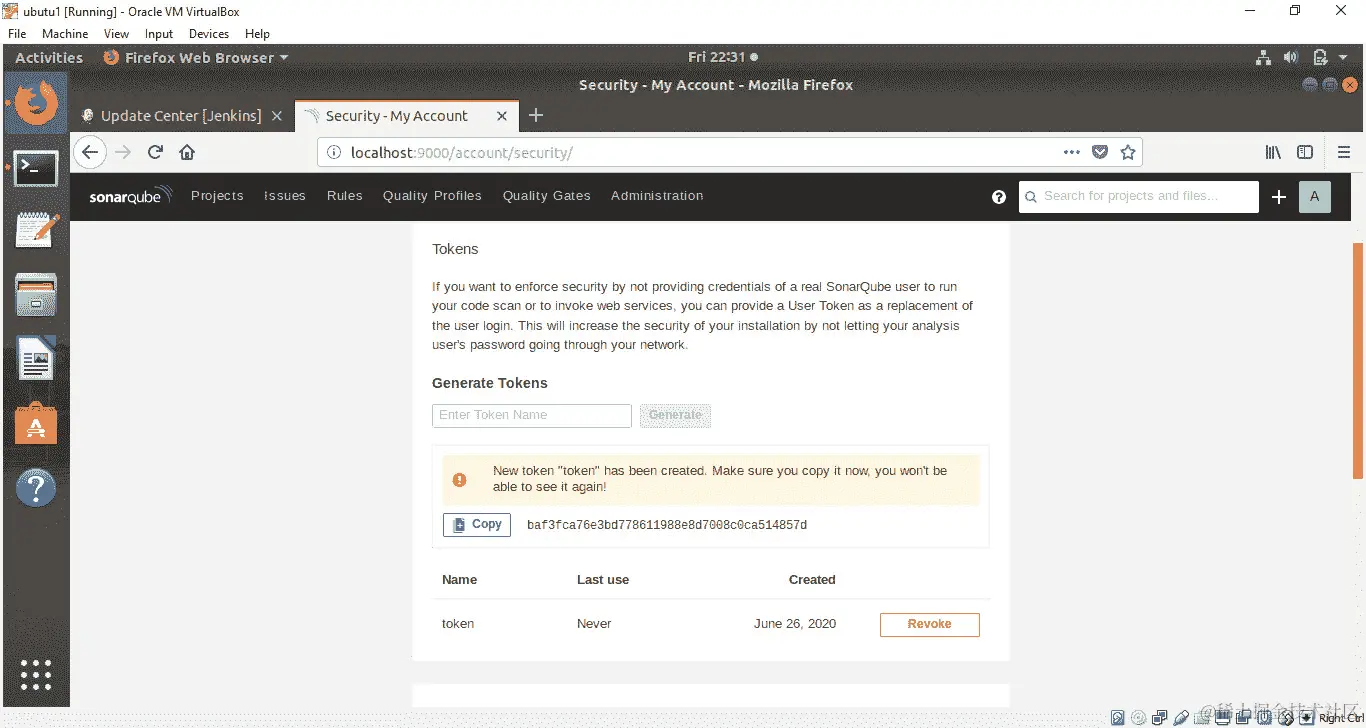The width and height of the screenshot is (1366, 728).
Task: Open the Firefox Web Browser app menu
Action: 196,58
